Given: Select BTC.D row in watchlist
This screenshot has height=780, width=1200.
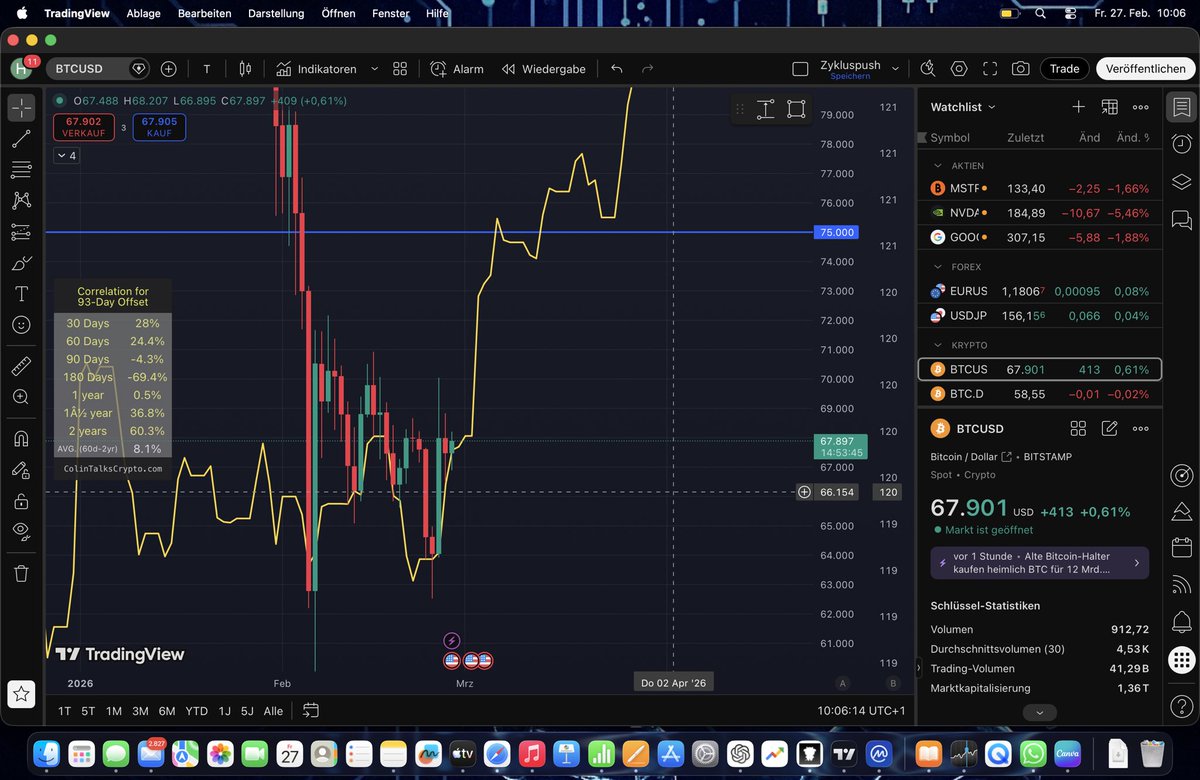Looking at the screenshot, I should 1040,394.
